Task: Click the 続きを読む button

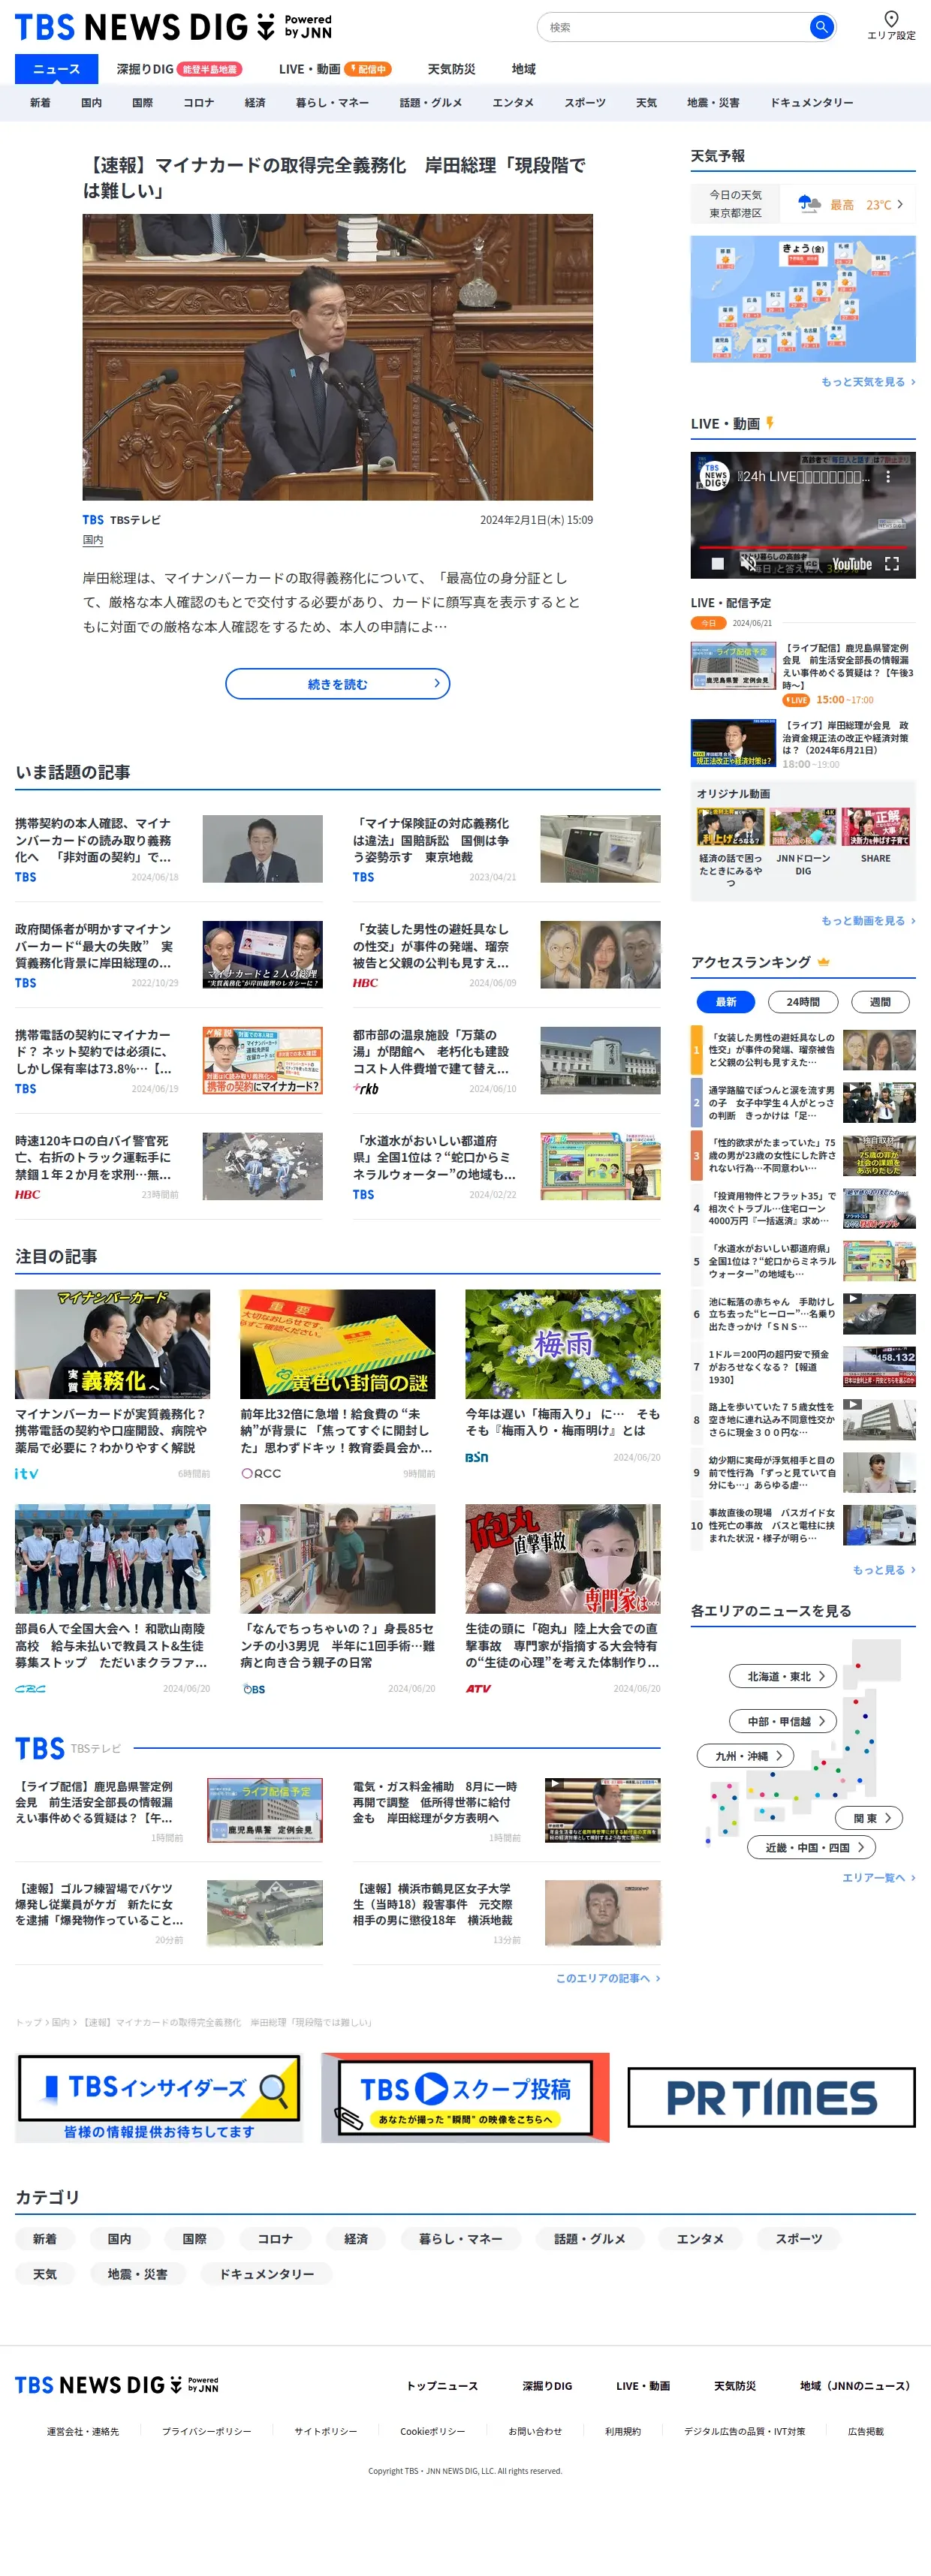Action: pyautogui.click(x=337, y=684)
